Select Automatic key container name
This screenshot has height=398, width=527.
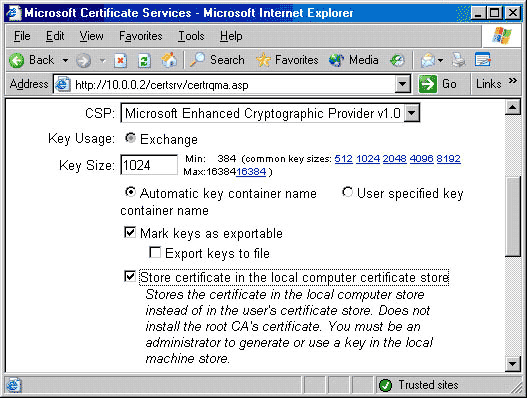130,192
